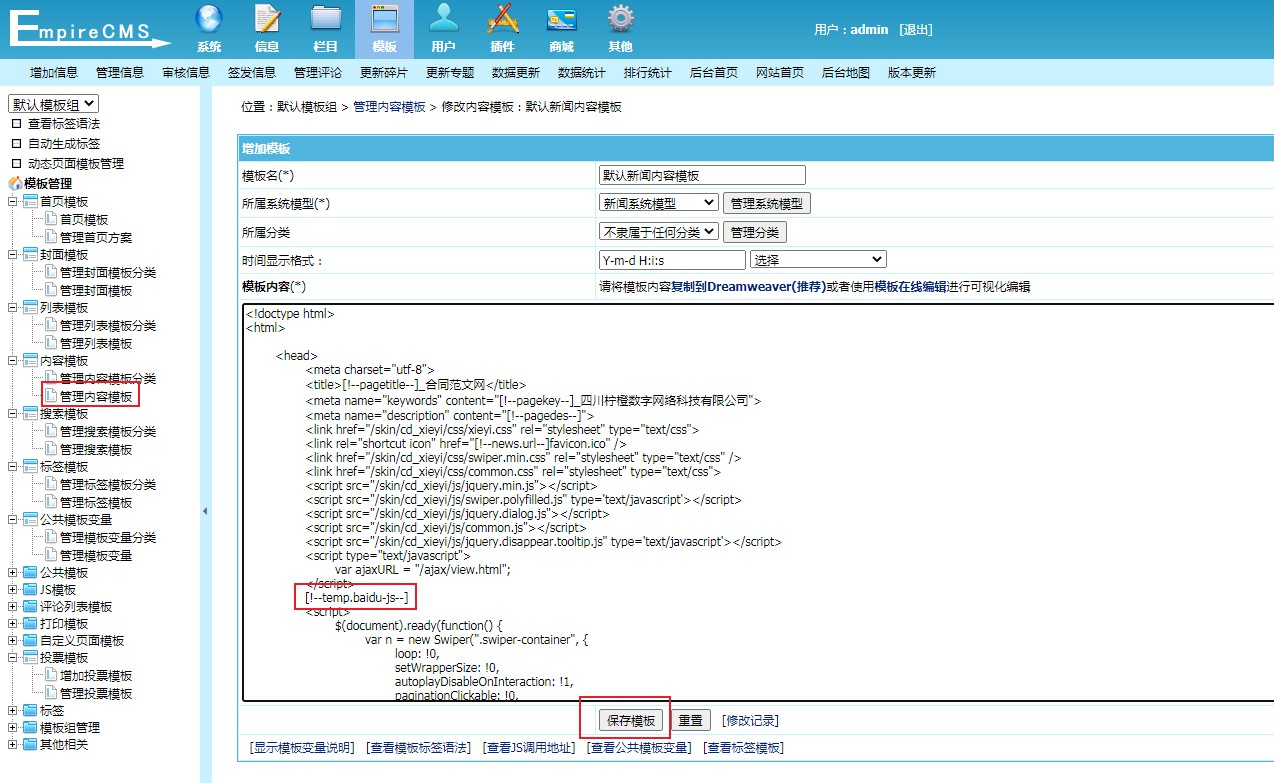The height and width of the screenshot is (783, 1274).
Task: Click the 保存模板 button
Action: (x=631, y=720)
